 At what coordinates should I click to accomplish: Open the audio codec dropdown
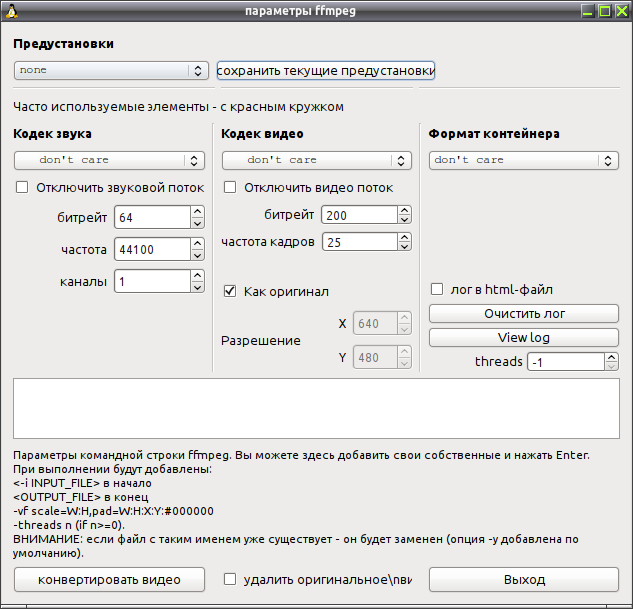(109, 160)
